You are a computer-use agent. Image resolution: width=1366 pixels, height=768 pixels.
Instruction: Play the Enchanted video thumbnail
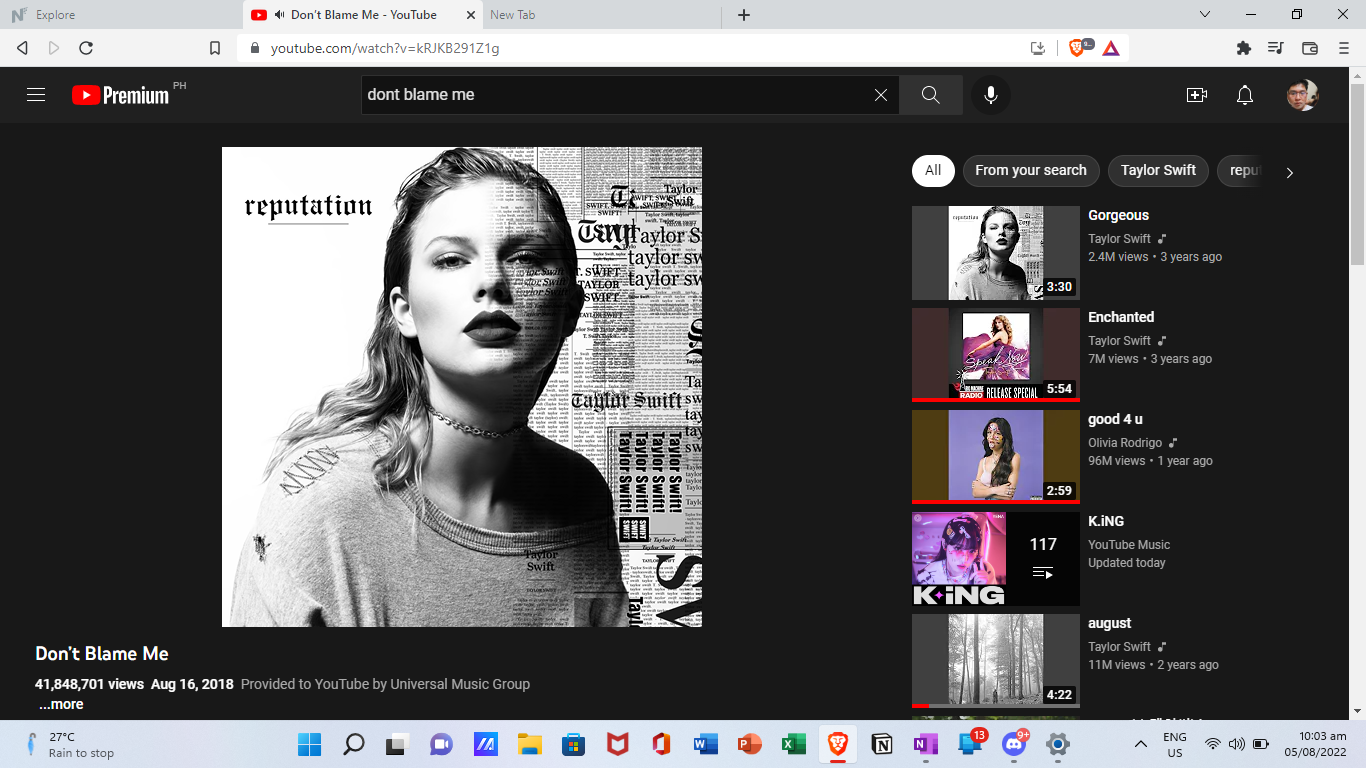[x=996, y=355]
